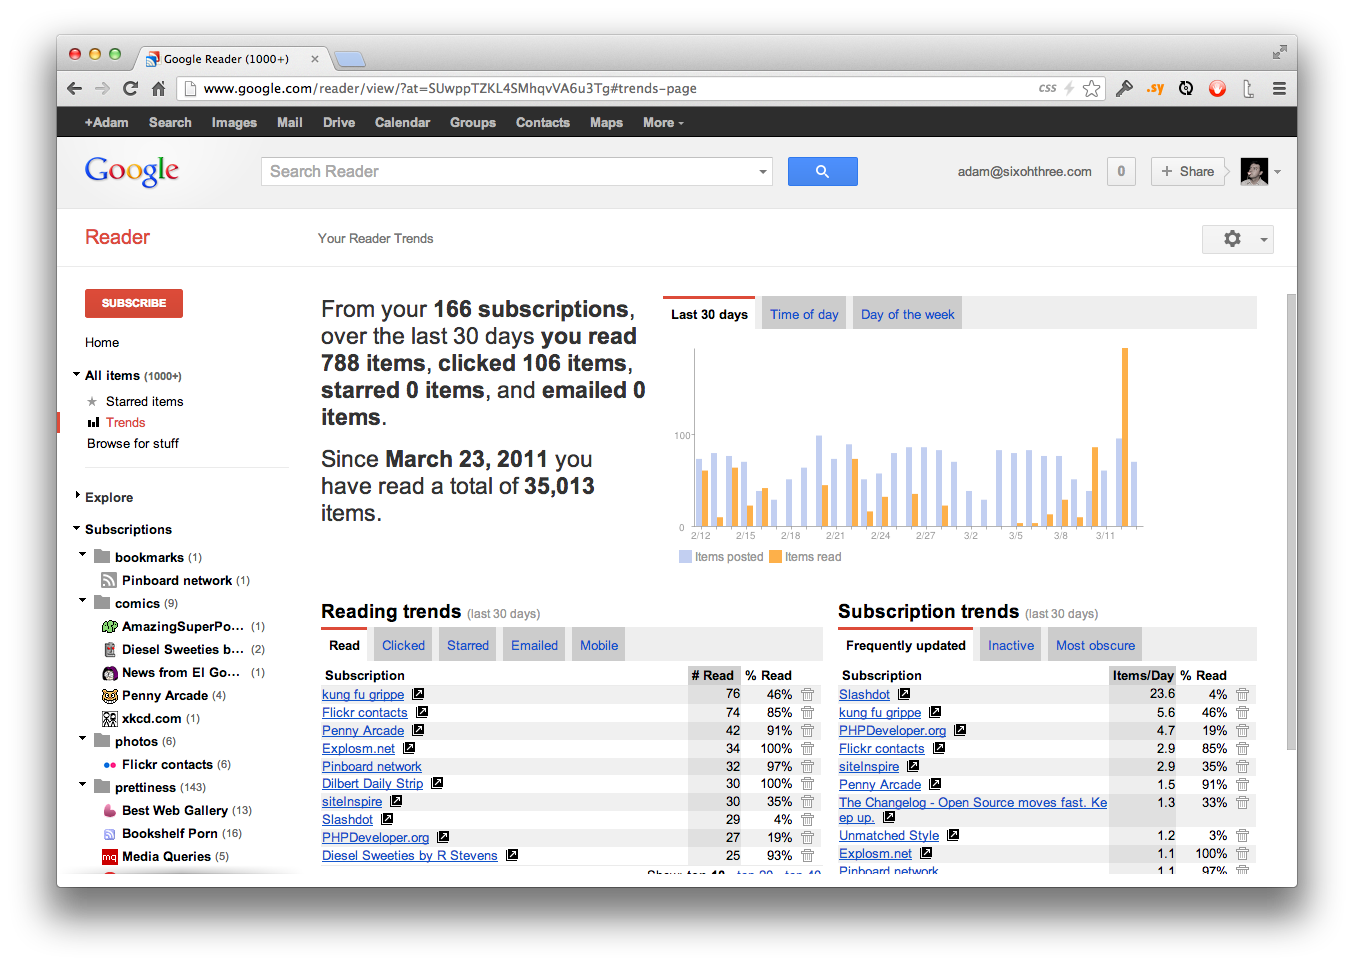Reload the page with the refresh icon

[130, 88]
